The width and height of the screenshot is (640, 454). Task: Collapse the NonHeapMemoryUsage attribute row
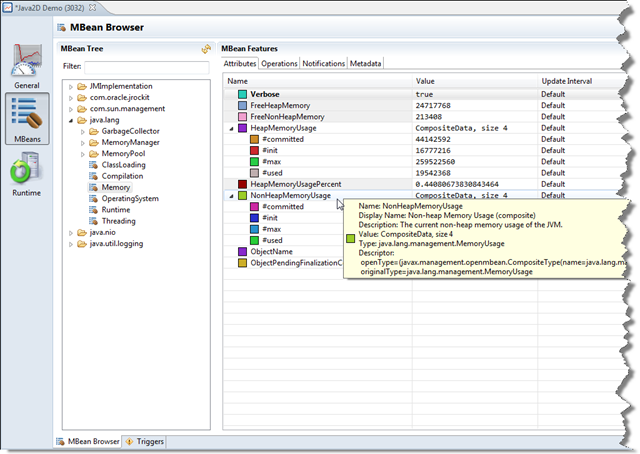pos(231,196)
